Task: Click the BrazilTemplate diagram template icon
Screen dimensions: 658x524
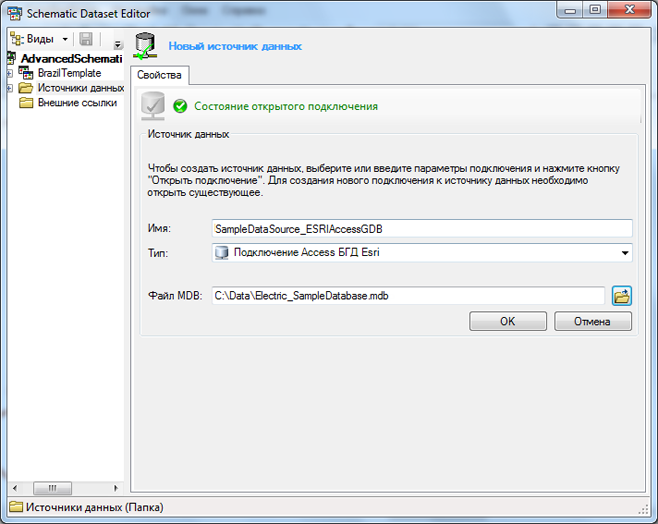Action: click(26, 73)
